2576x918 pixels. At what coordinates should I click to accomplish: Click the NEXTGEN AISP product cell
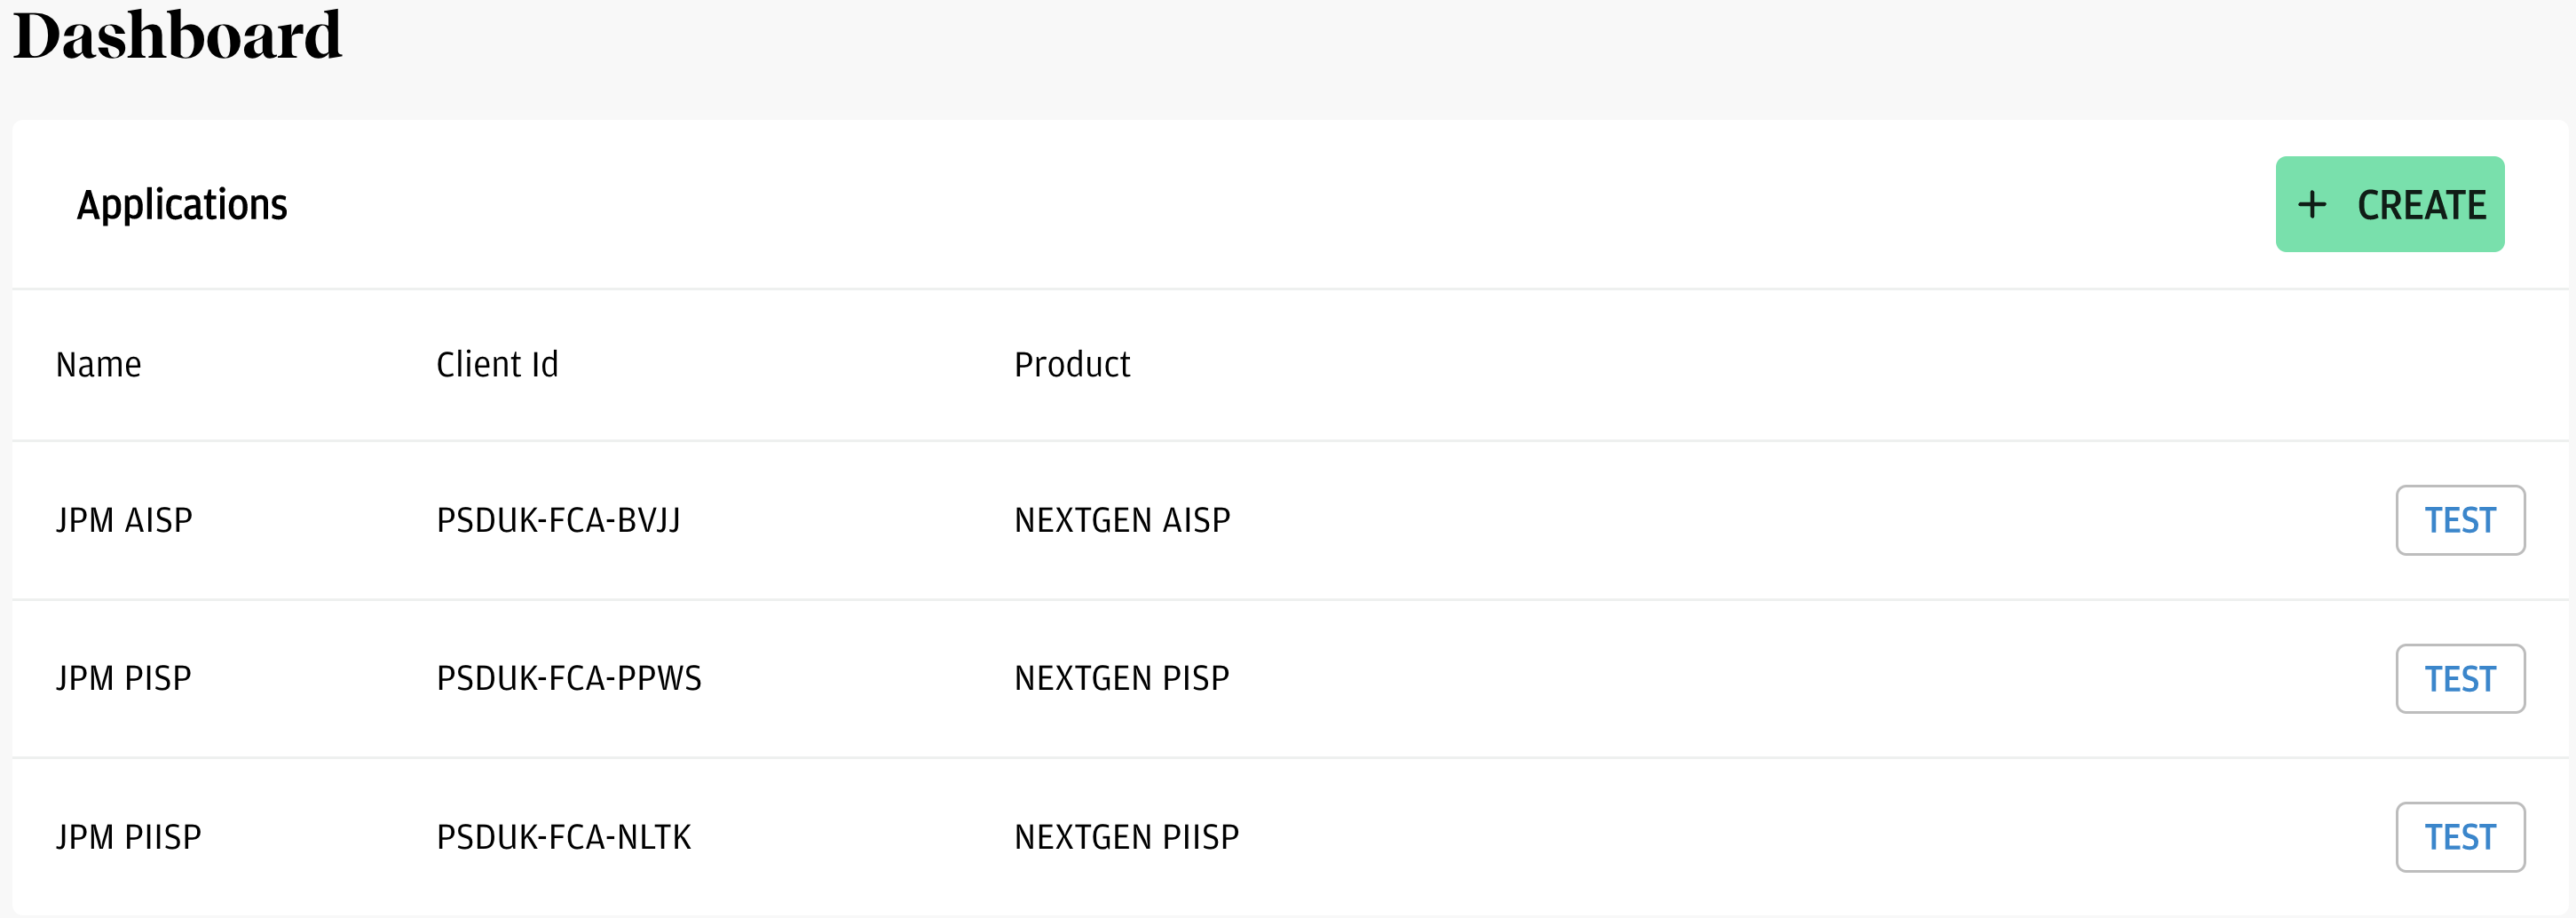pos(1122,521)
